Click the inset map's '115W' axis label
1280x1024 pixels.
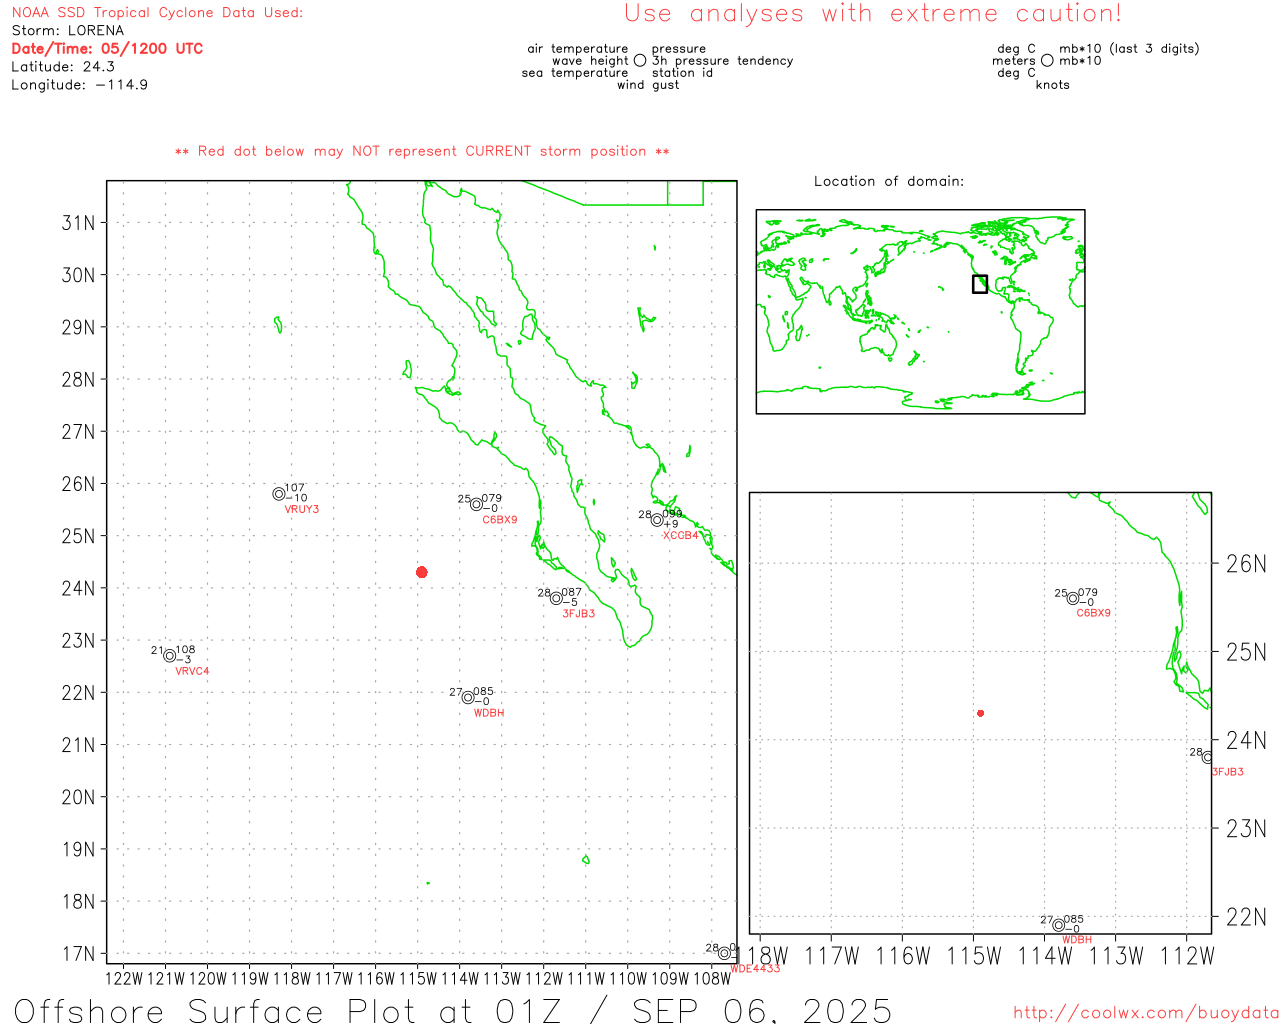tap(973, 955)
